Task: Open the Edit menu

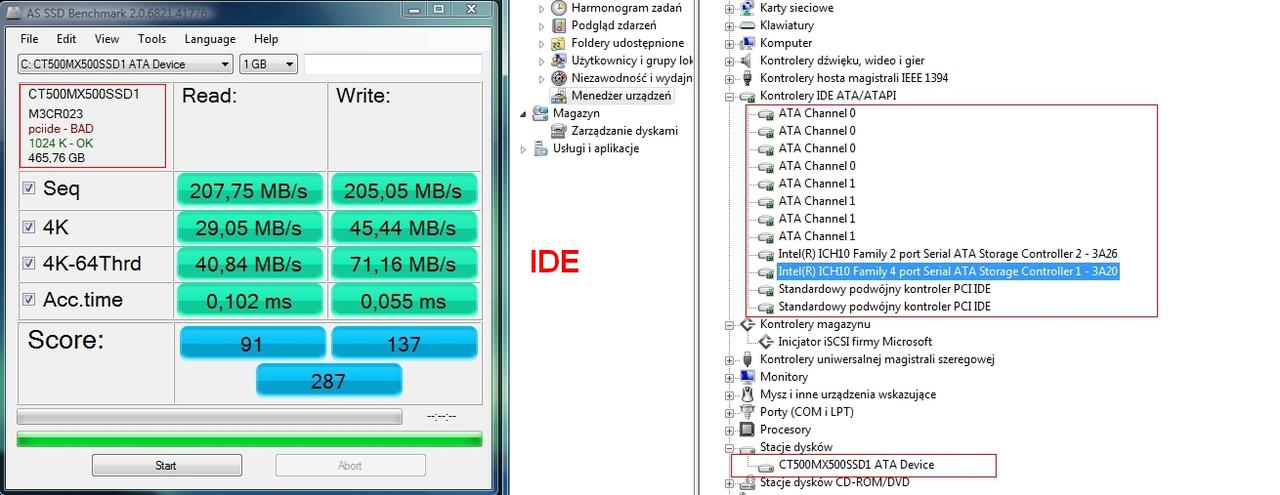Action: [x=66, y=39]
